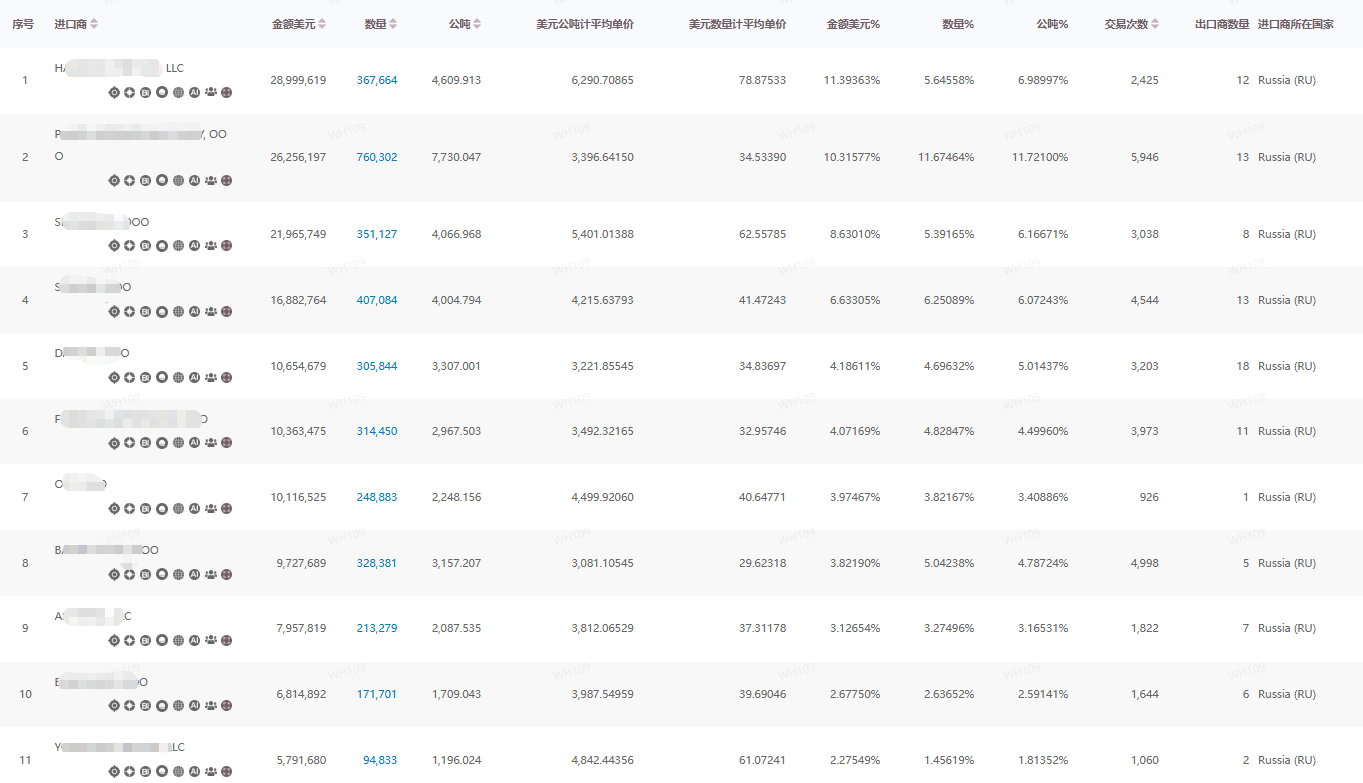Click quantity link 248,883 in row 7
1363x783 pixels.
pos(376,497)
